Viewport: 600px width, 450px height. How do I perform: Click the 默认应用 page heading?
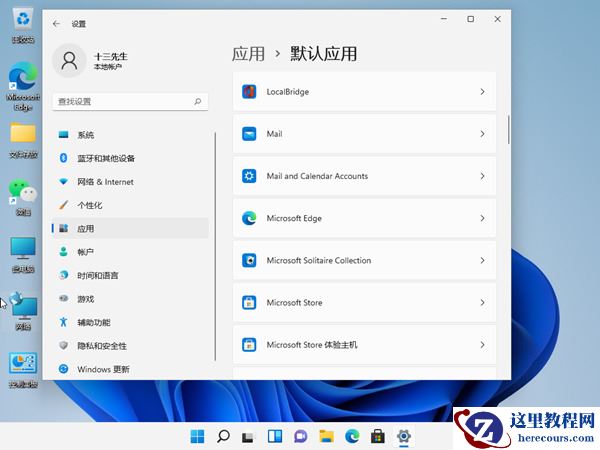click(323, 54)
